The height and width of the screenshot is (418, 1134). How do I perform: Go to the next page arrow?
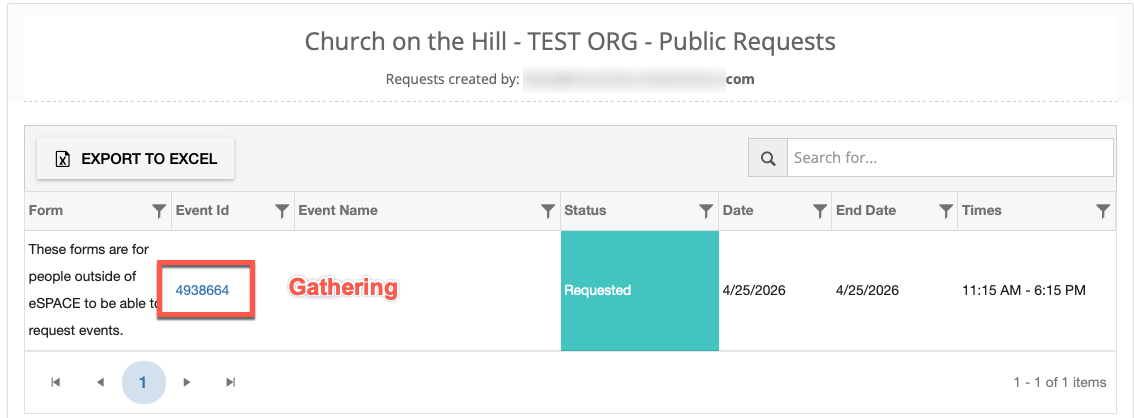click(187, 382)
